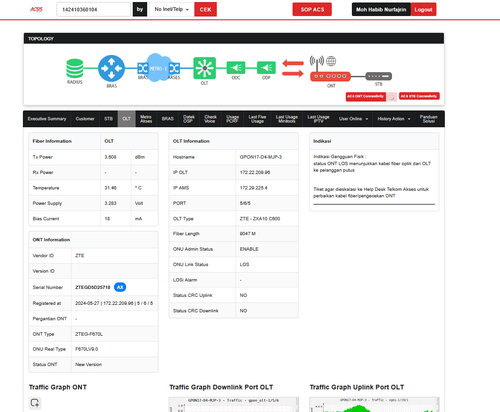Click the right Metro switch icon near AKSES
Viewport: 500px width, 412px height.
(x=174, y=68)
